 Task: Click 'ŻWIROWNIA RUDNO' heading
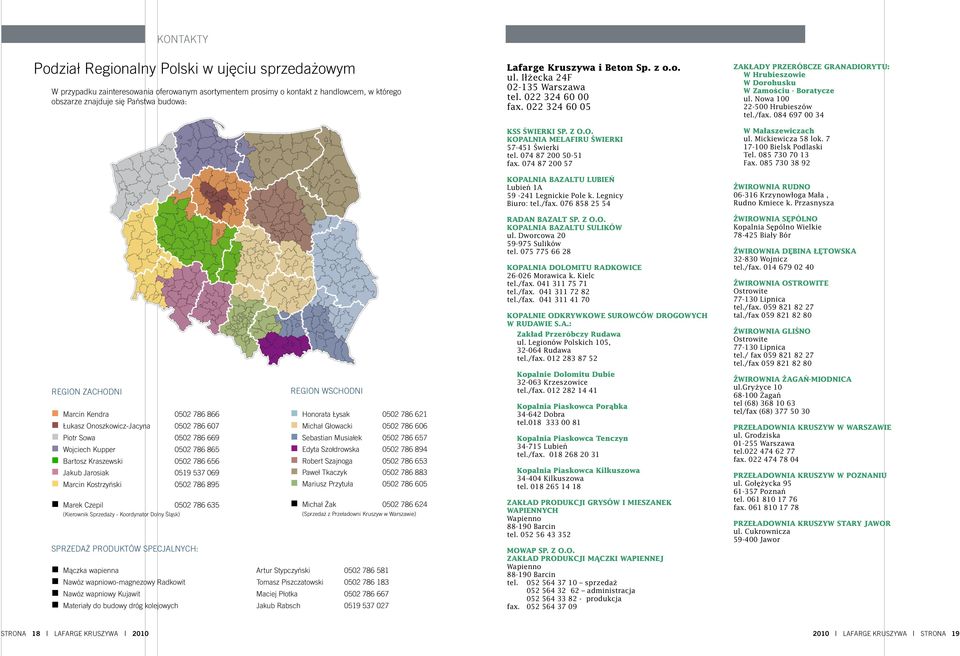coord(771,187)
